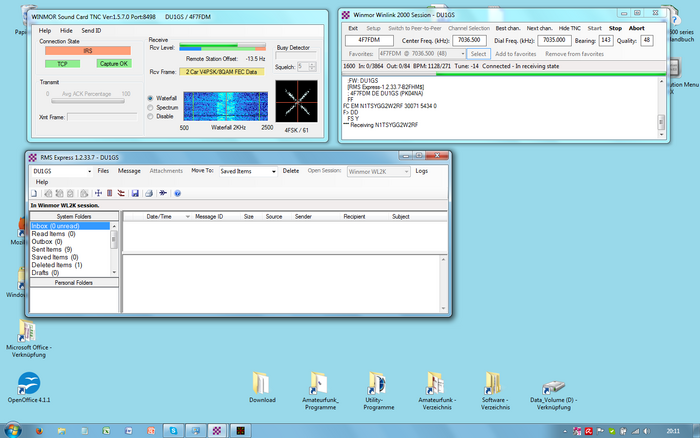
Task: Click the waterfall display image
Action: pyautogui.click(x=225, y=106)
